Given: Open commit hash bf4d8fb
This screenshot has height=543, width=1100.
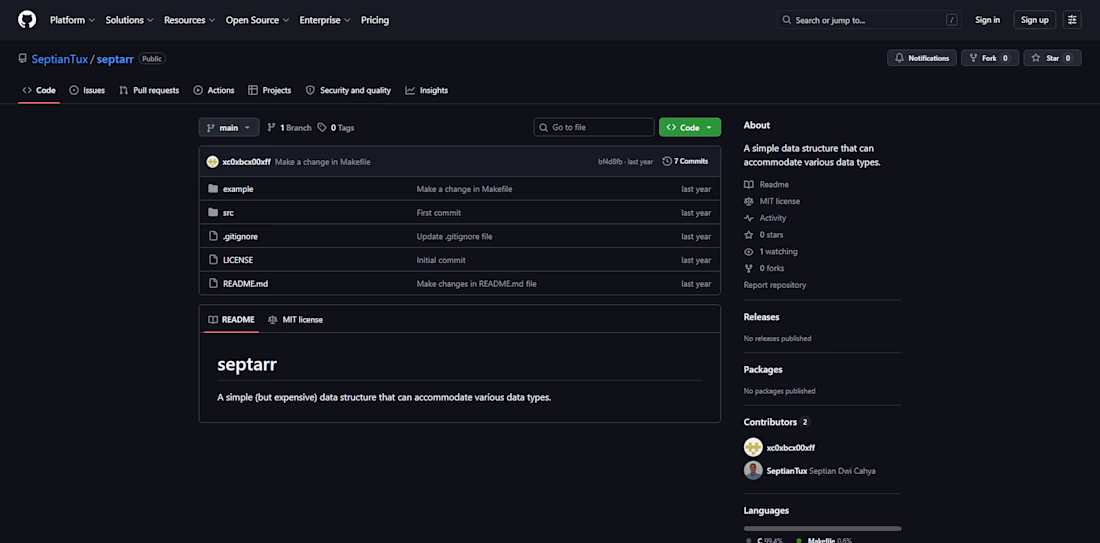Looking at the screenshot, I should click(610, 161).
